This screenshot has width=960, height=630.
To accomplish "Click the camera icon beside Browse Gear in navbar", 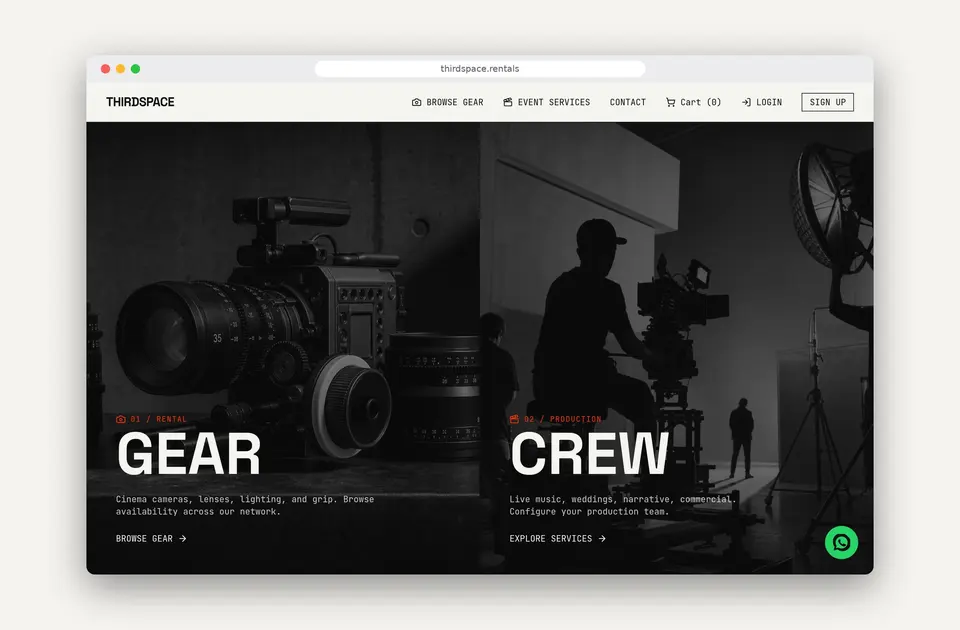I will (416, 102).
